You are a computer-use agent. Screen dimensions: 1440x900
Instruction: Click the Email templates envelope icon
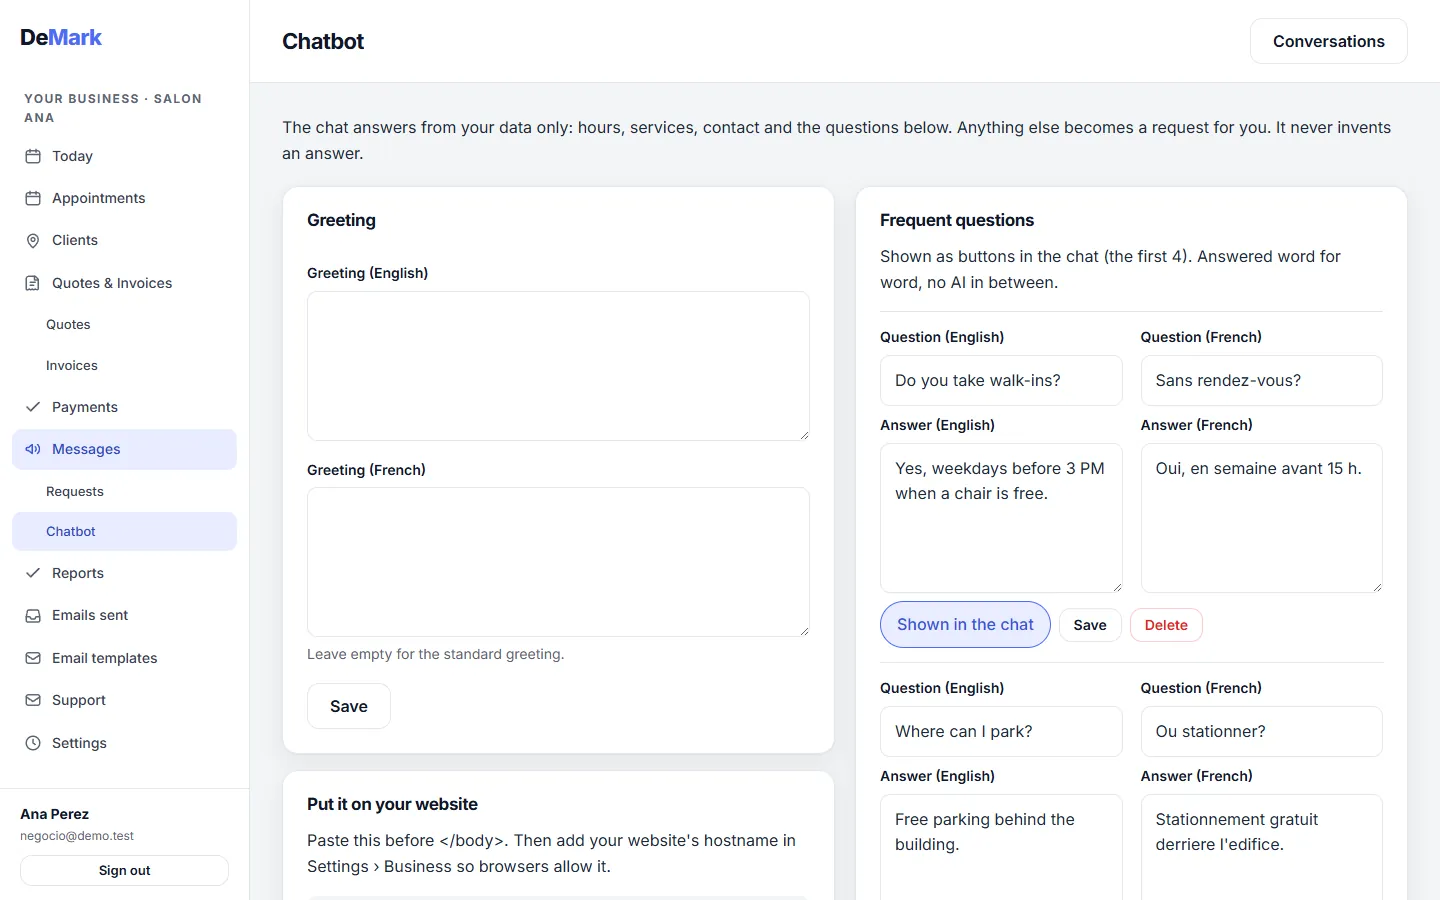click(x=33, y=658)
